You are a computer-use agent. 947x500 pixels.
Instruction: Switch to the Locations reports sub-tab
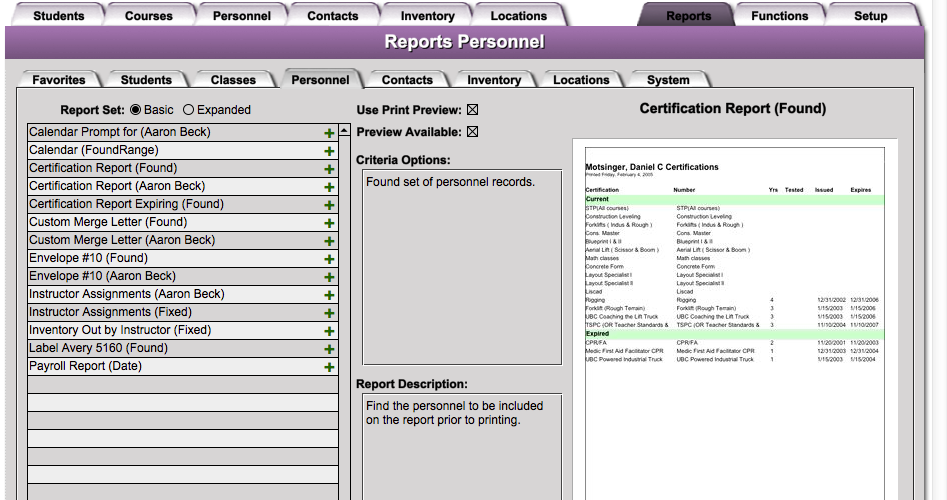click(581, 80)
